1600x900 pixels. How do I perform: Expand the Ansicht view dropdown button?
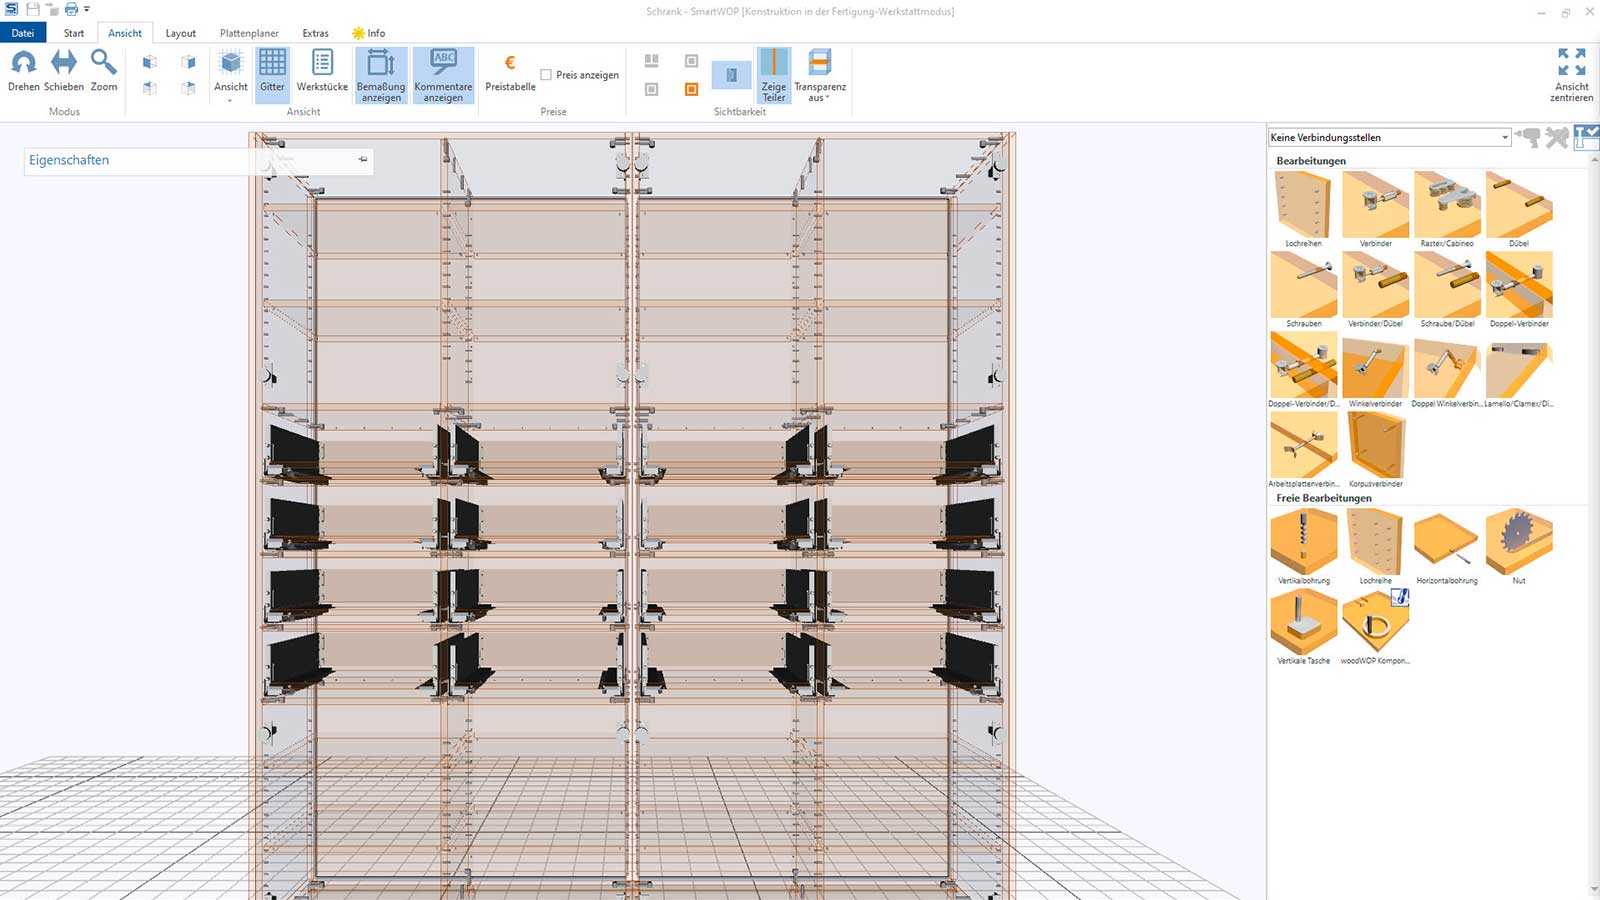click(230, 98)
